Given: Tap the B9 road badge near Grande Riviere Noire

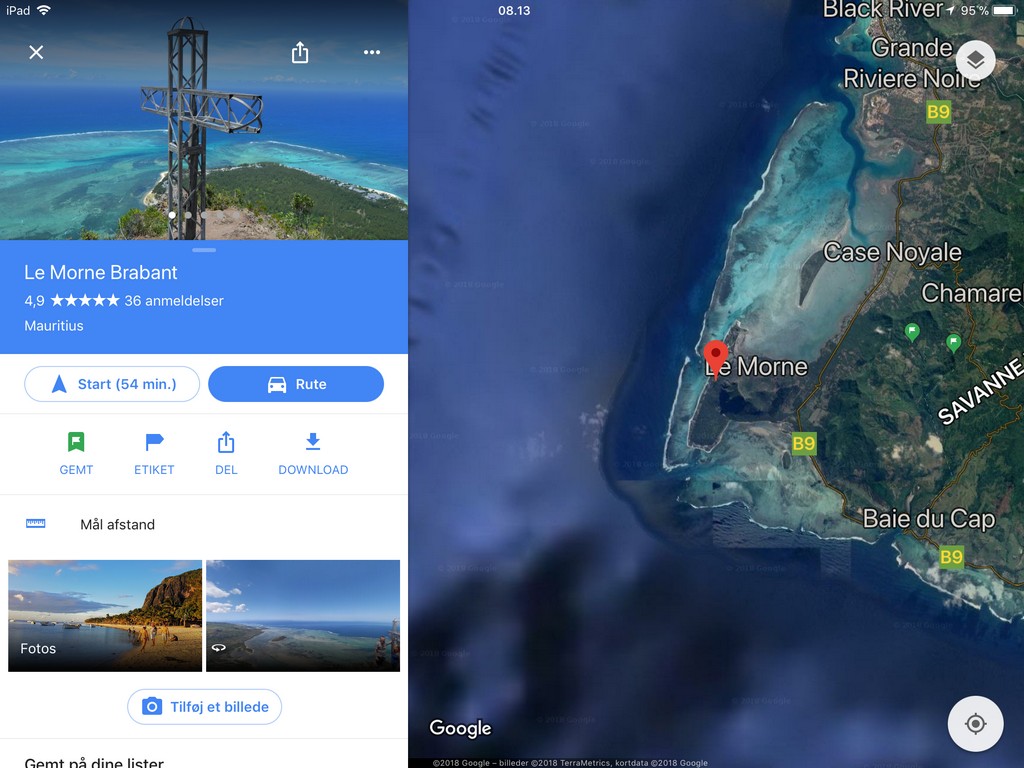Looking at the screenshot, I should click(938, 112).
